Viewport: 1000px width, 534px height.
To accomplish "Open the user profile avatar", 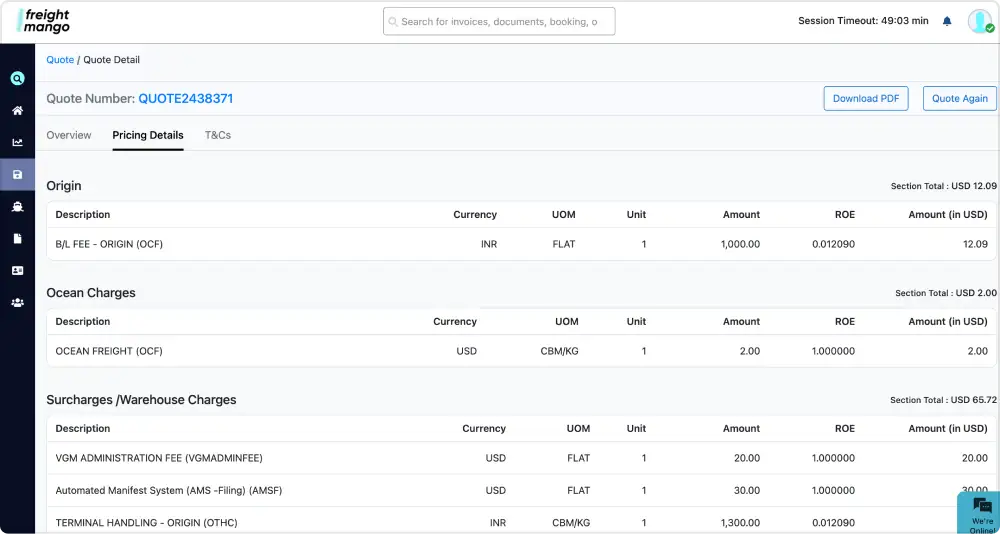I will (979, 21).
